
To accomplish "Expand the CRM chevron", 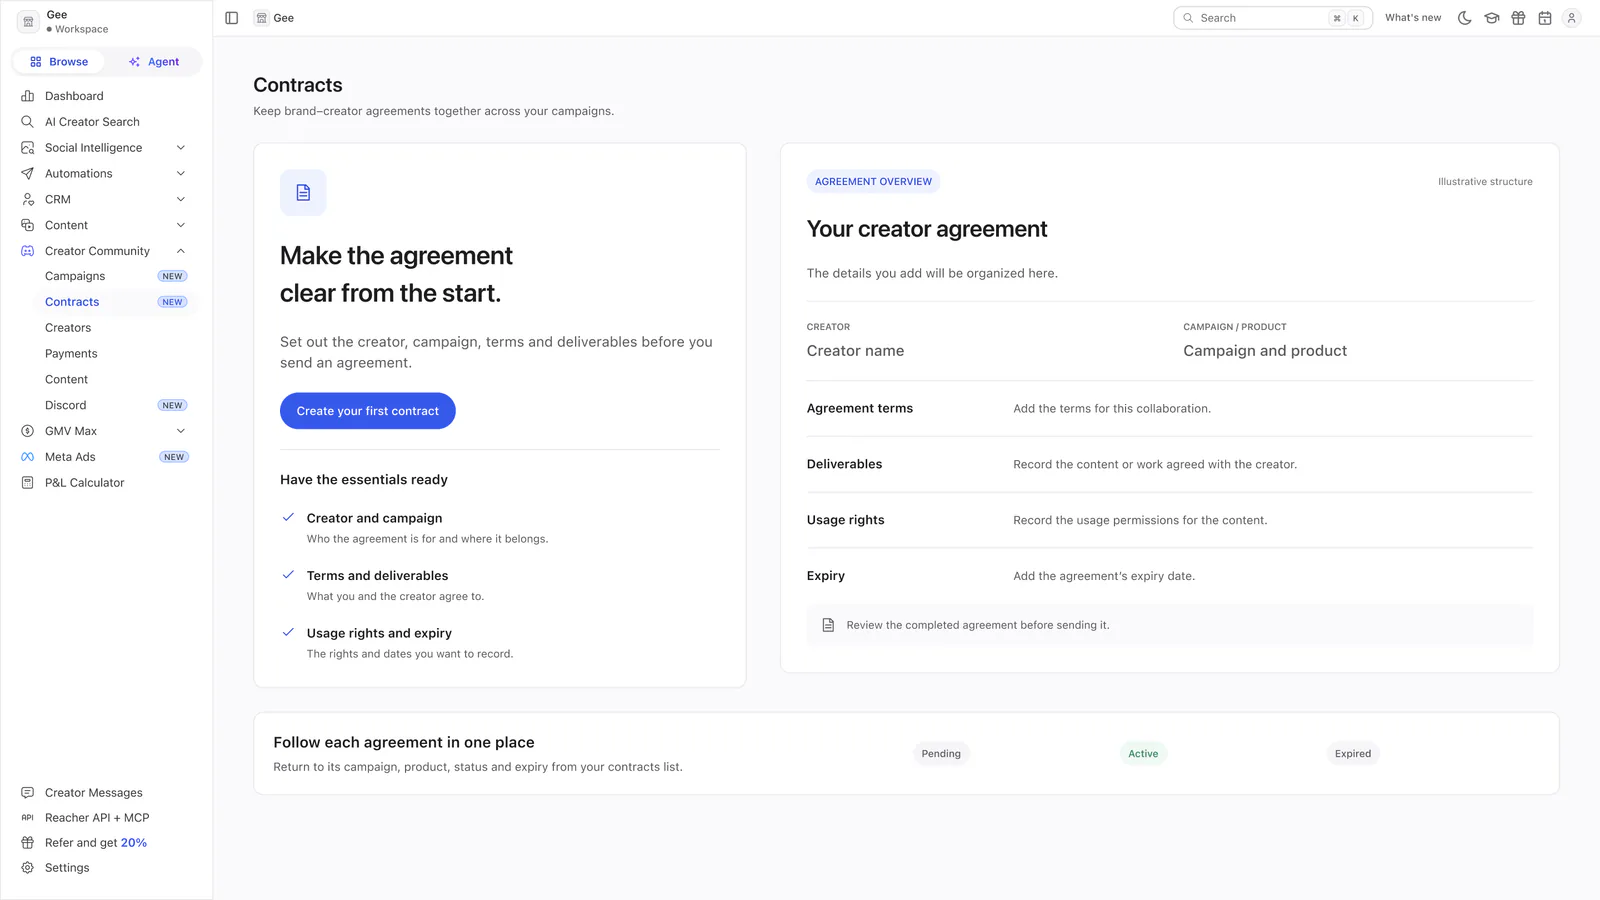I will [181, 199].
